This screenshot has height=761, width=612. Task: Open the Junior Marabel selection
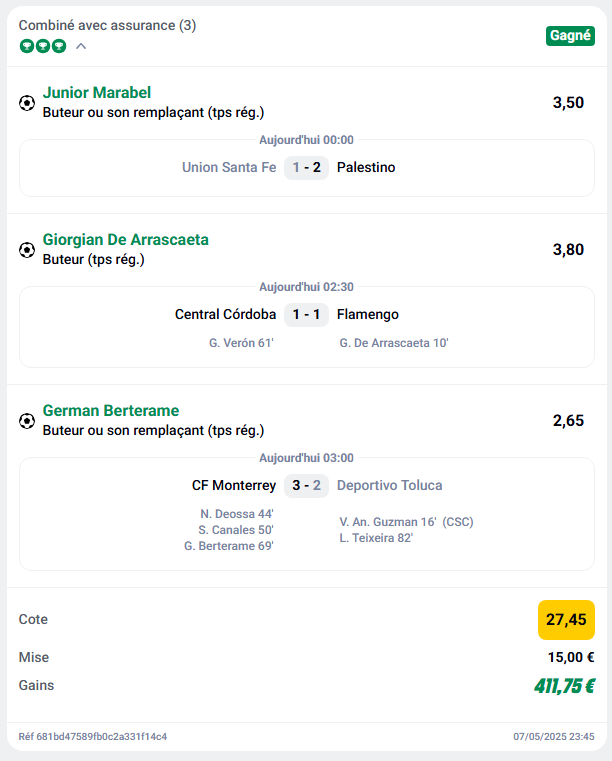coord(97,92)
